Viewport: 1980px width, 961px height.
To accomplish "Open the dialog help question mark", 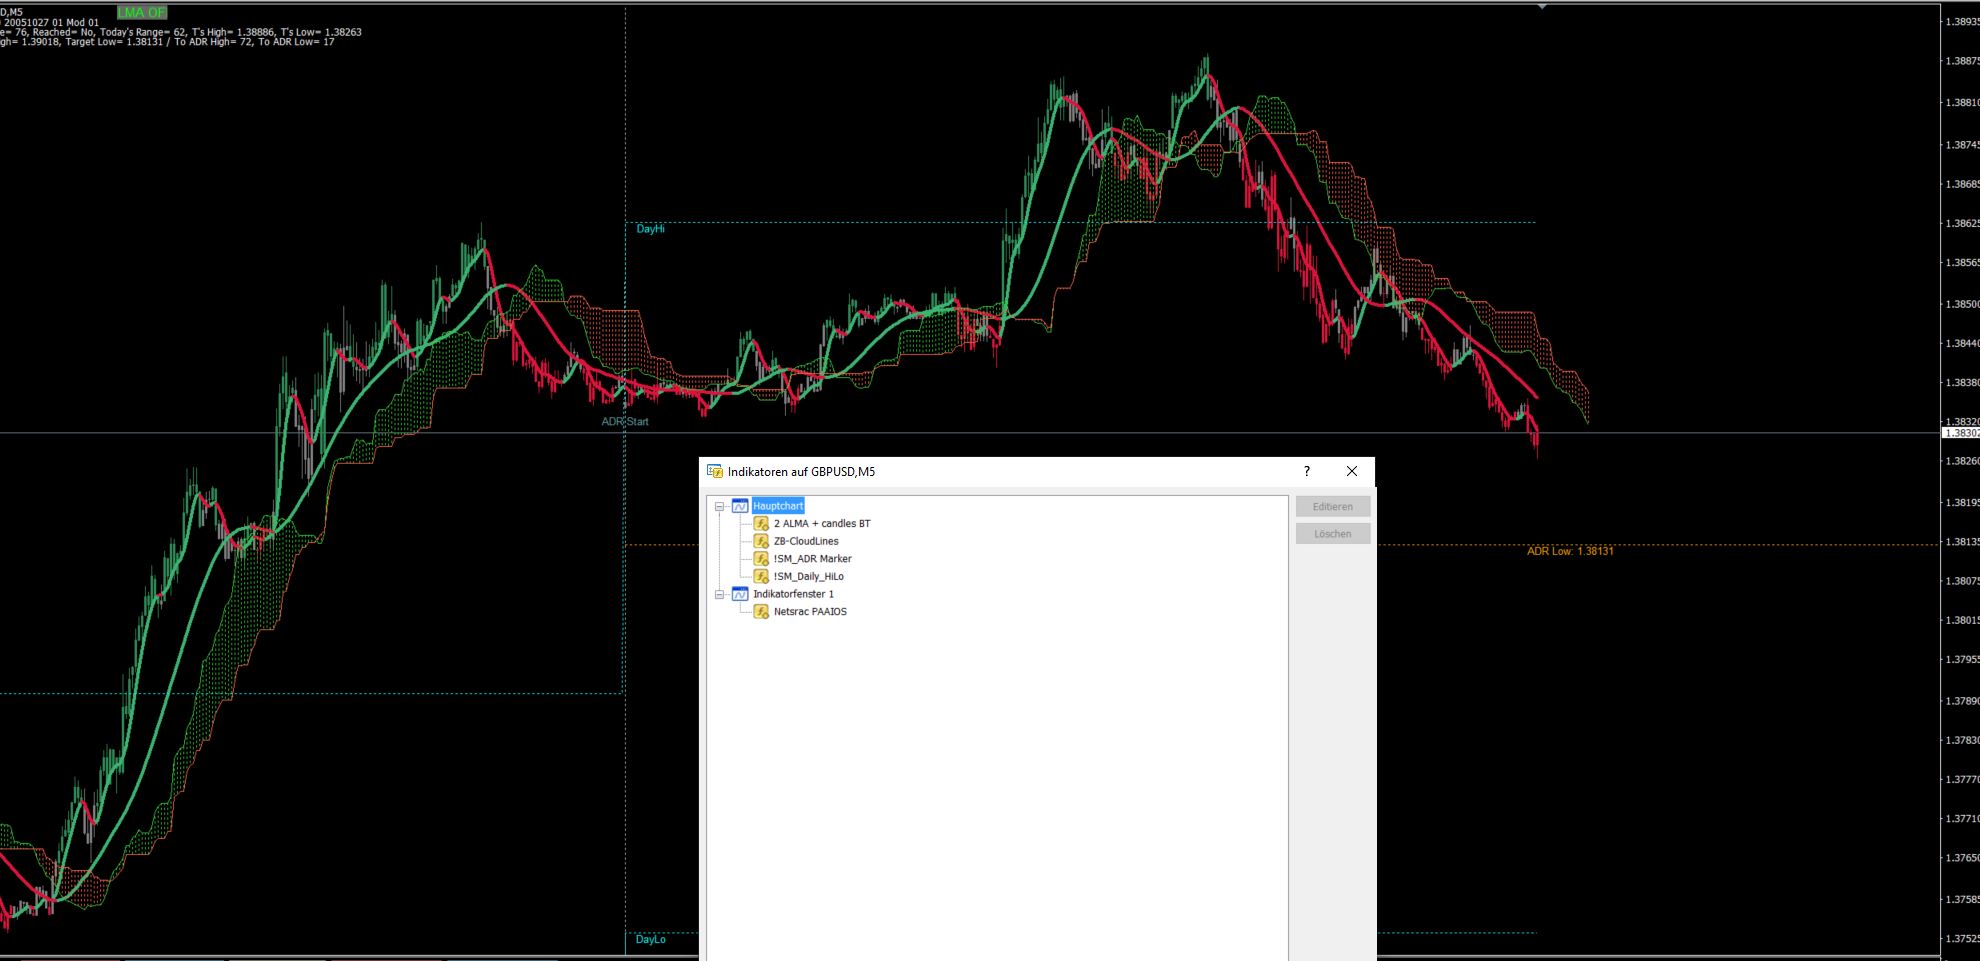I will [x=1306, y=471].
